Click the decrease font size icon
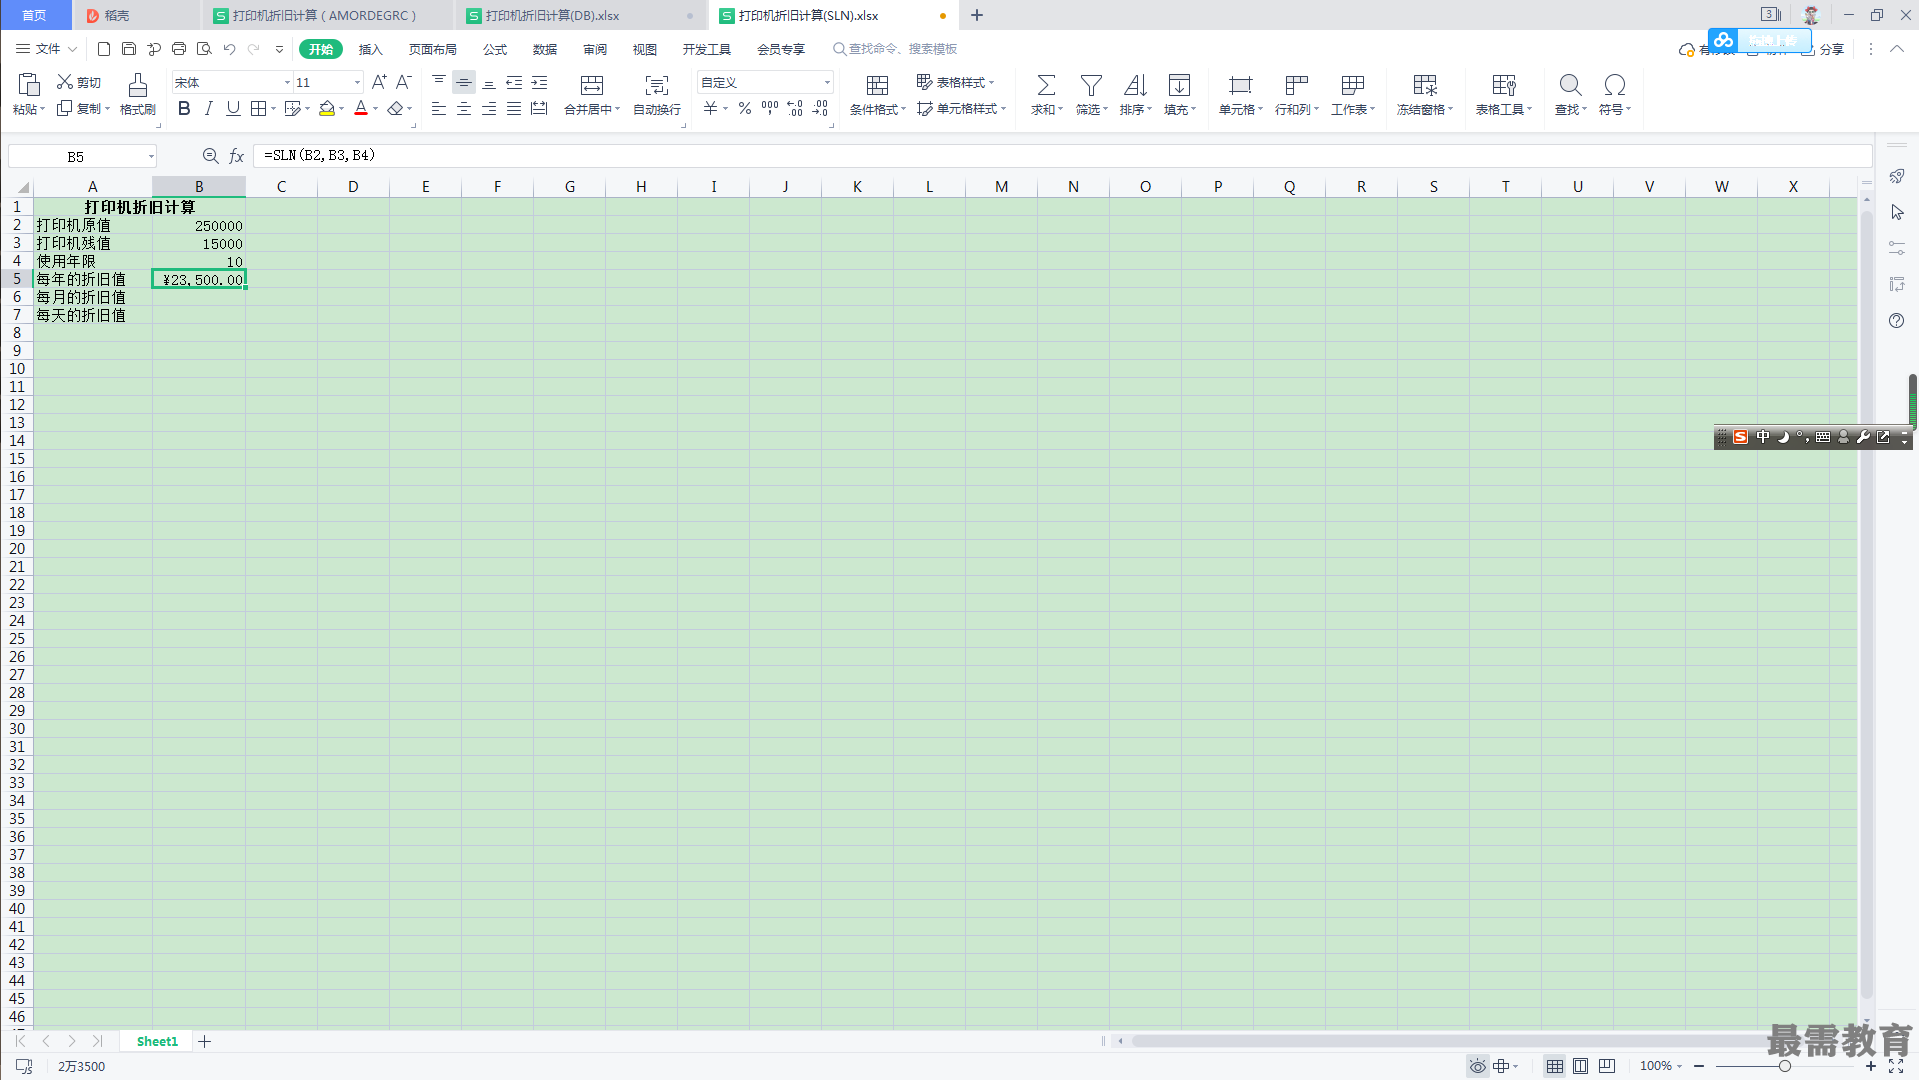 [x=404, y=82]
